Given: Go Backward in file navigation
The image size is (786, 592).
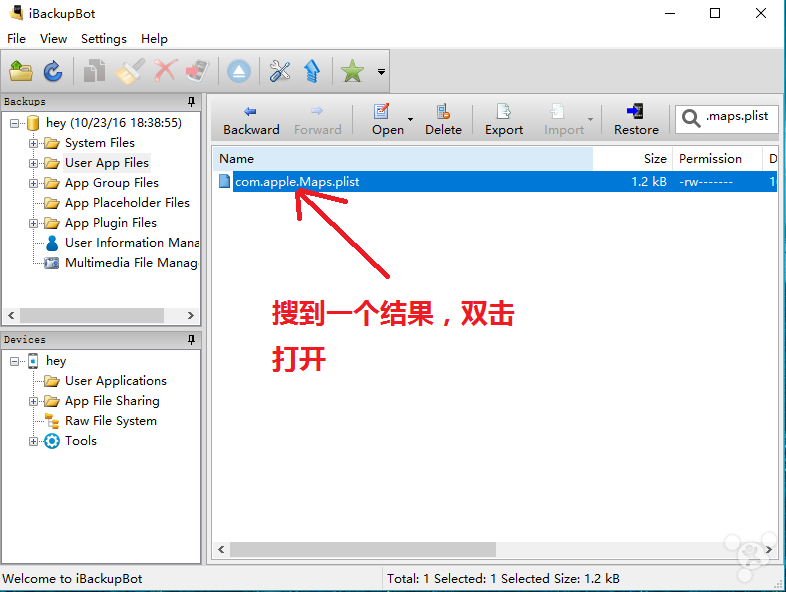Looking at the screenshot, I should click(251, 120).
